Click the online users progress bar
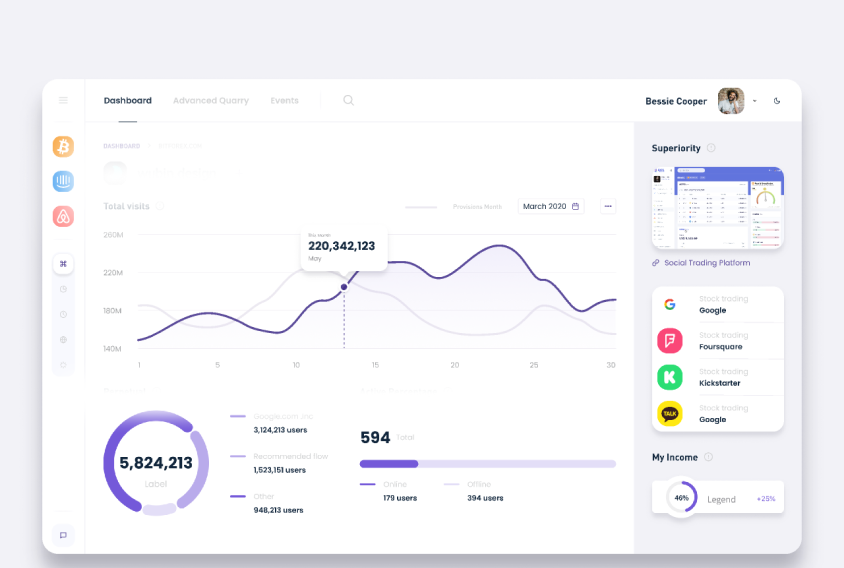 pyautogui.click(x=389, y=464)
